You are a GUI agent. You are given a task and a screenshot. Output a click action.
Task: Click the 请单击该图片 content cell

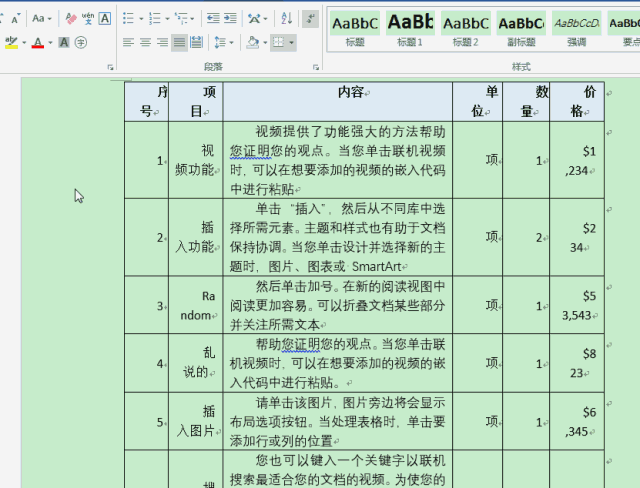(338, 421)
